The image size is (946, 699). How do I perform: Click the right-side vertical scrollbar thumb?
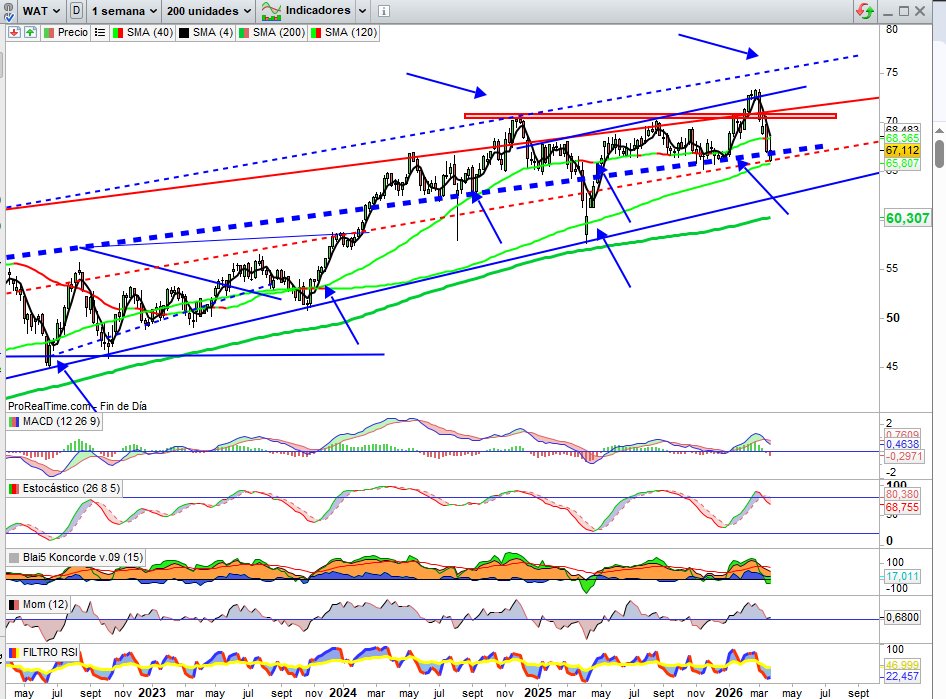coord(940,154)
